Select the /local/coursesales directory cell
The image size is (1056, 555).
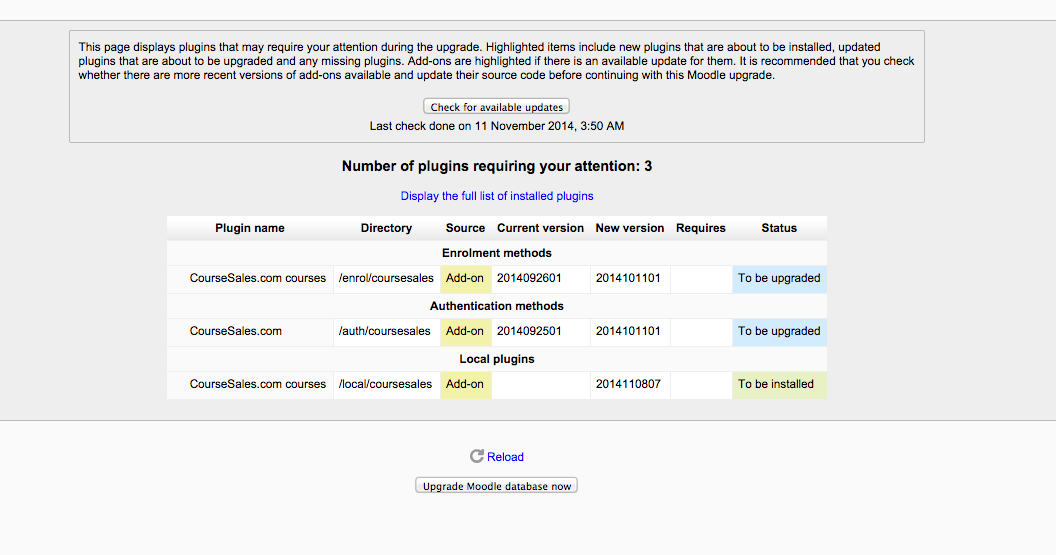click(x=385, y=384)
